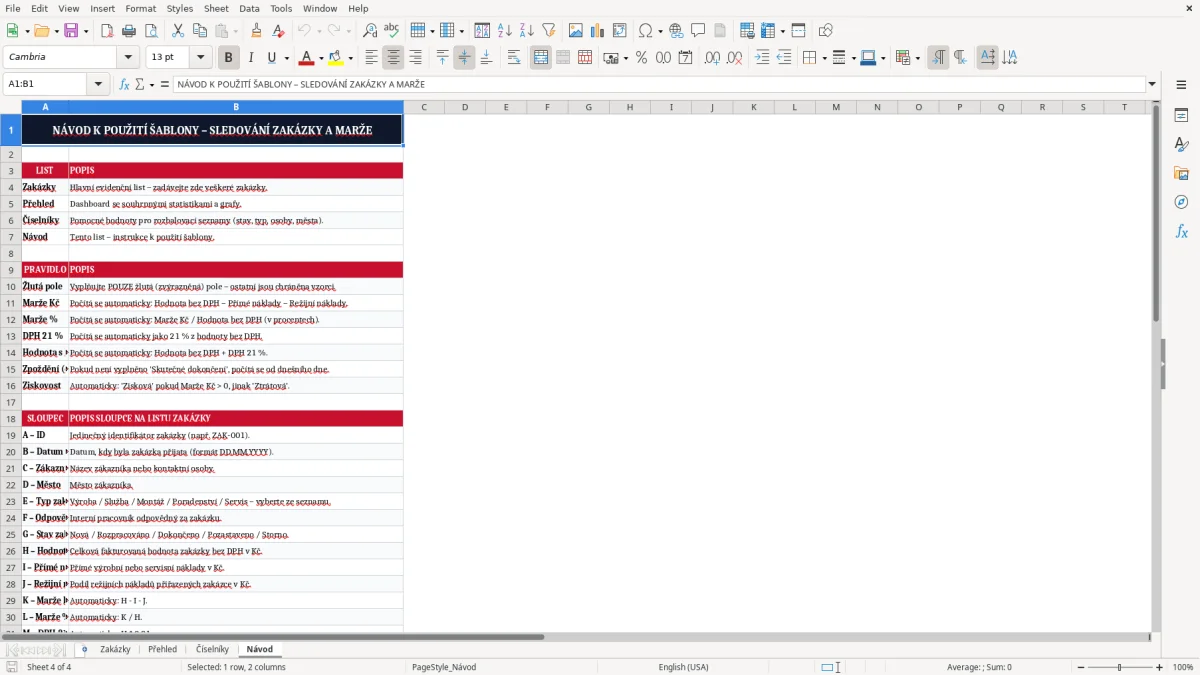Switch to the Číselníky sheet tab

[212, 650]
